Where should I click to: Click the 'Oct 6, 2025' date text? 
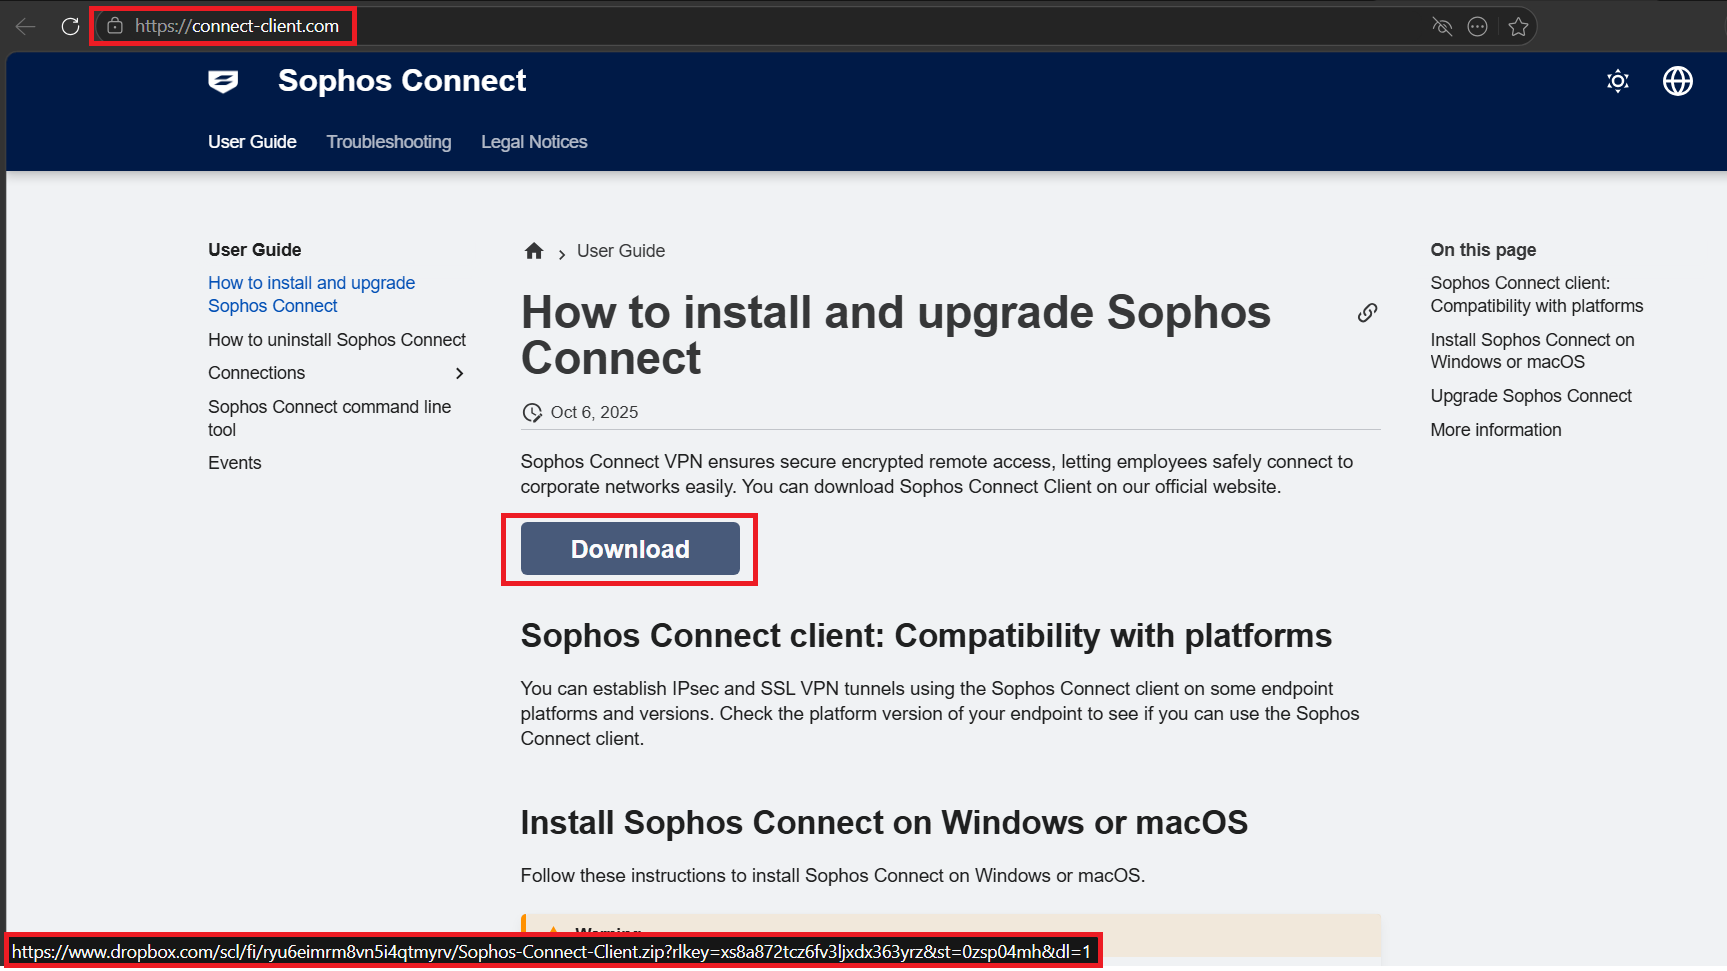pyautogui.click(x=594, y=412)
